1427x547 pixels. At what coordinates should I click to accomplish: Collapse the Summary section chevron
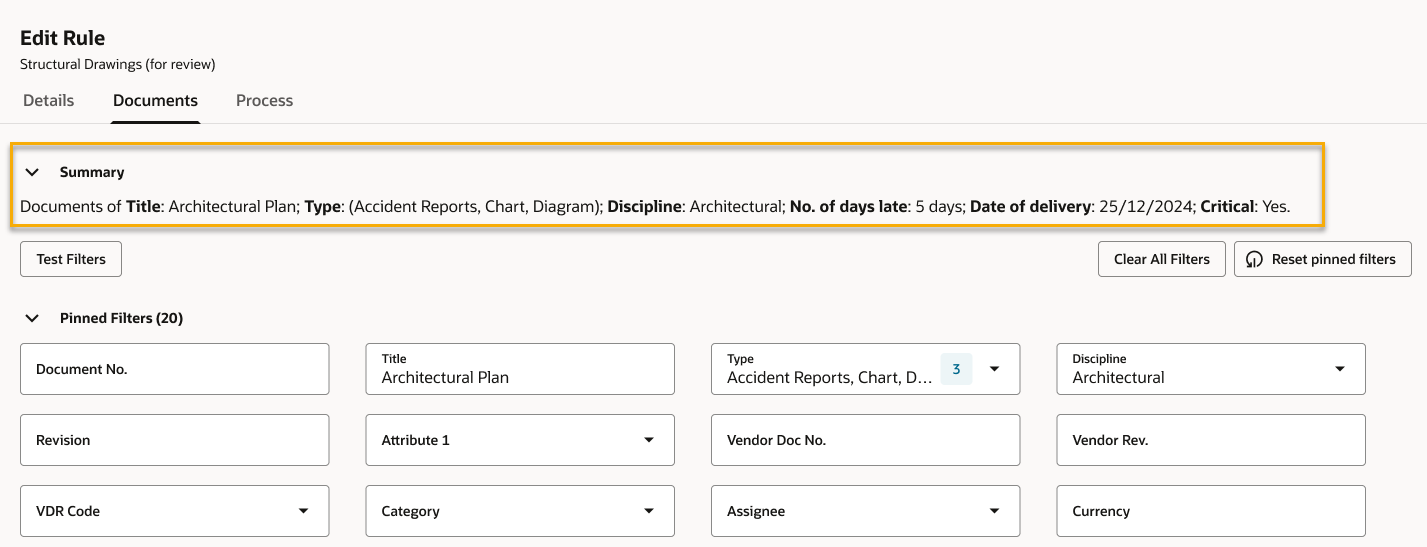pyautogui.click(x=32, y=172)
